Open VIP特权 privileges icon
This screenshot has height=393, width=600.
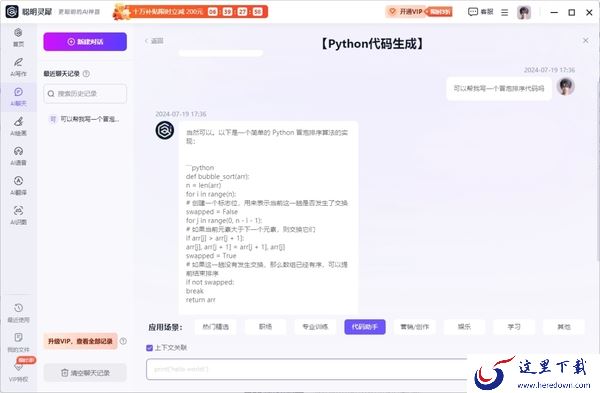click(x=18, y=372)
